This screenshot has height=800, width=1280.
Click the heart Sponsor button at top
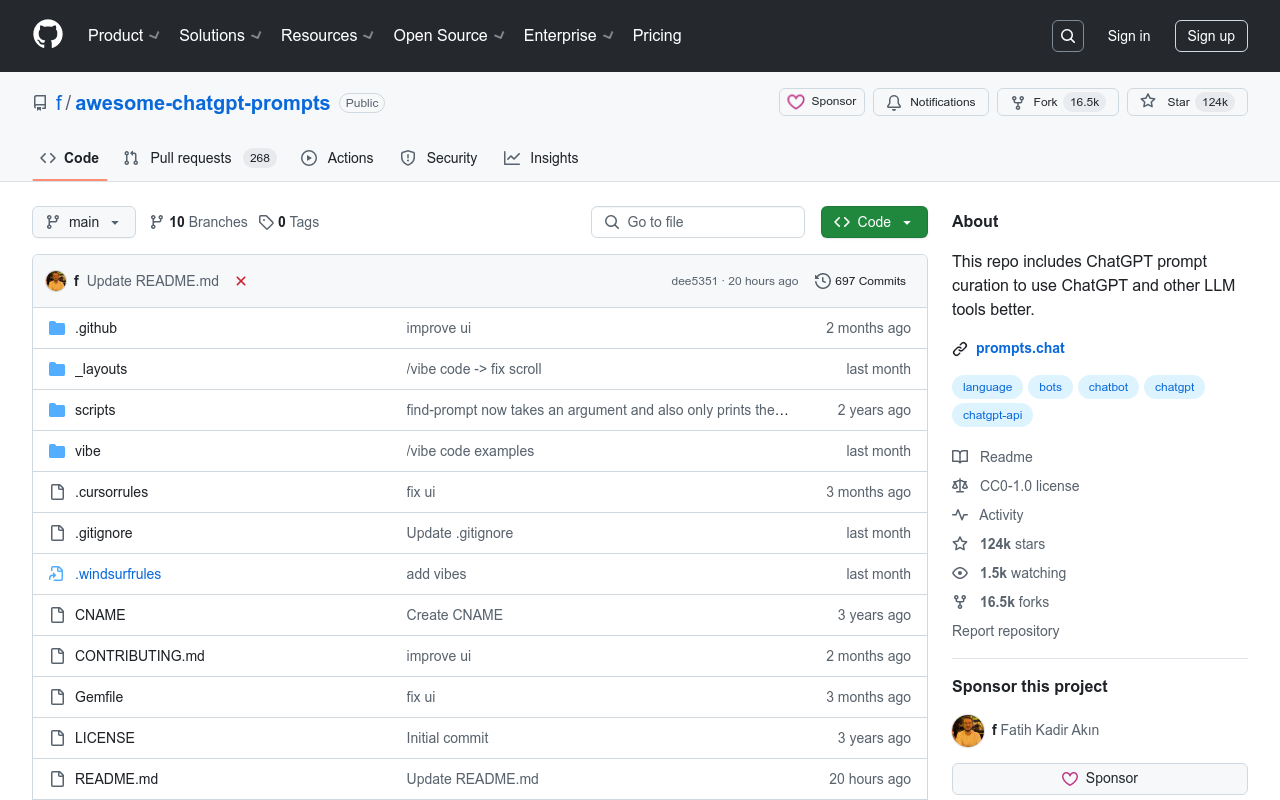click(822, 102)
